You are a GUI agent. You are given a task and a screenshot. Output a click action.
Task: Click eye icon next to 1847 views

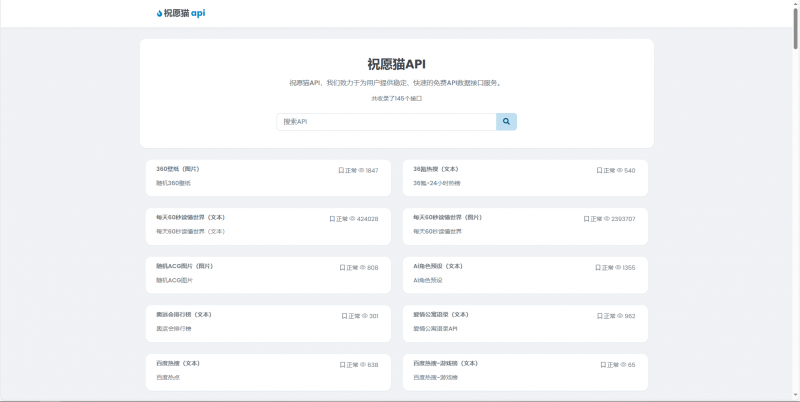[x=361, y=170]
